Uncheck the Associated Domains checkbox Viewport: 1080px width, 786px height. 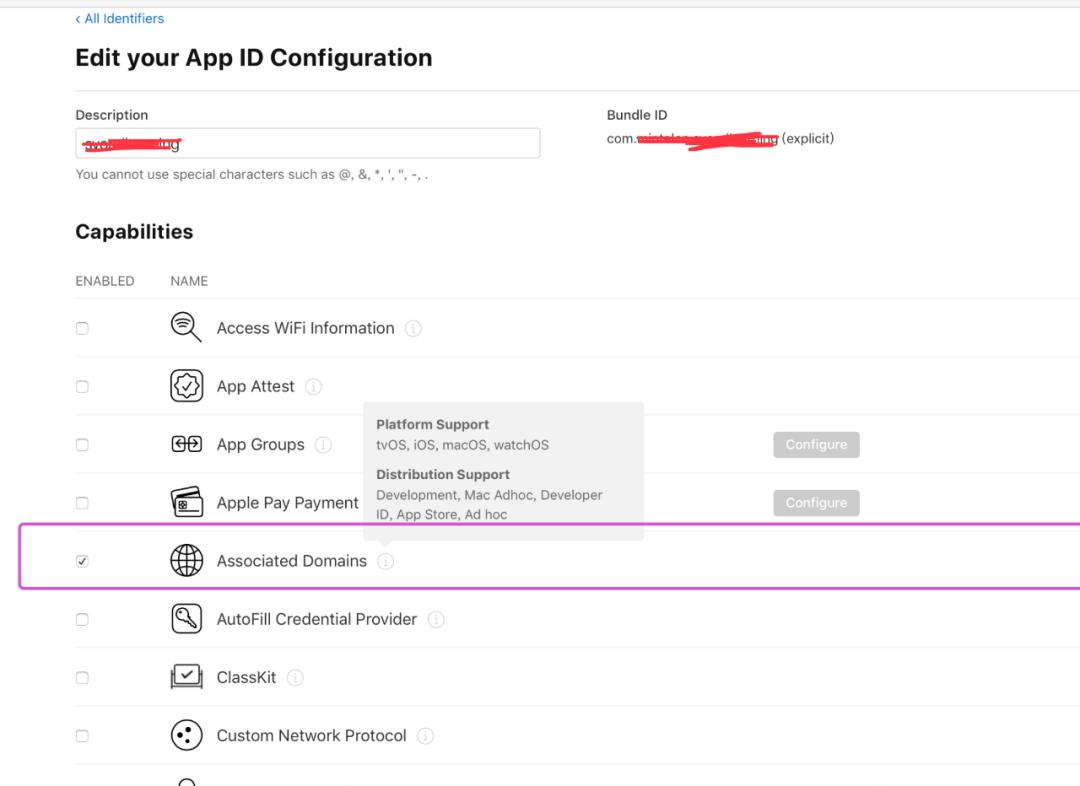[x=82, y=561]
